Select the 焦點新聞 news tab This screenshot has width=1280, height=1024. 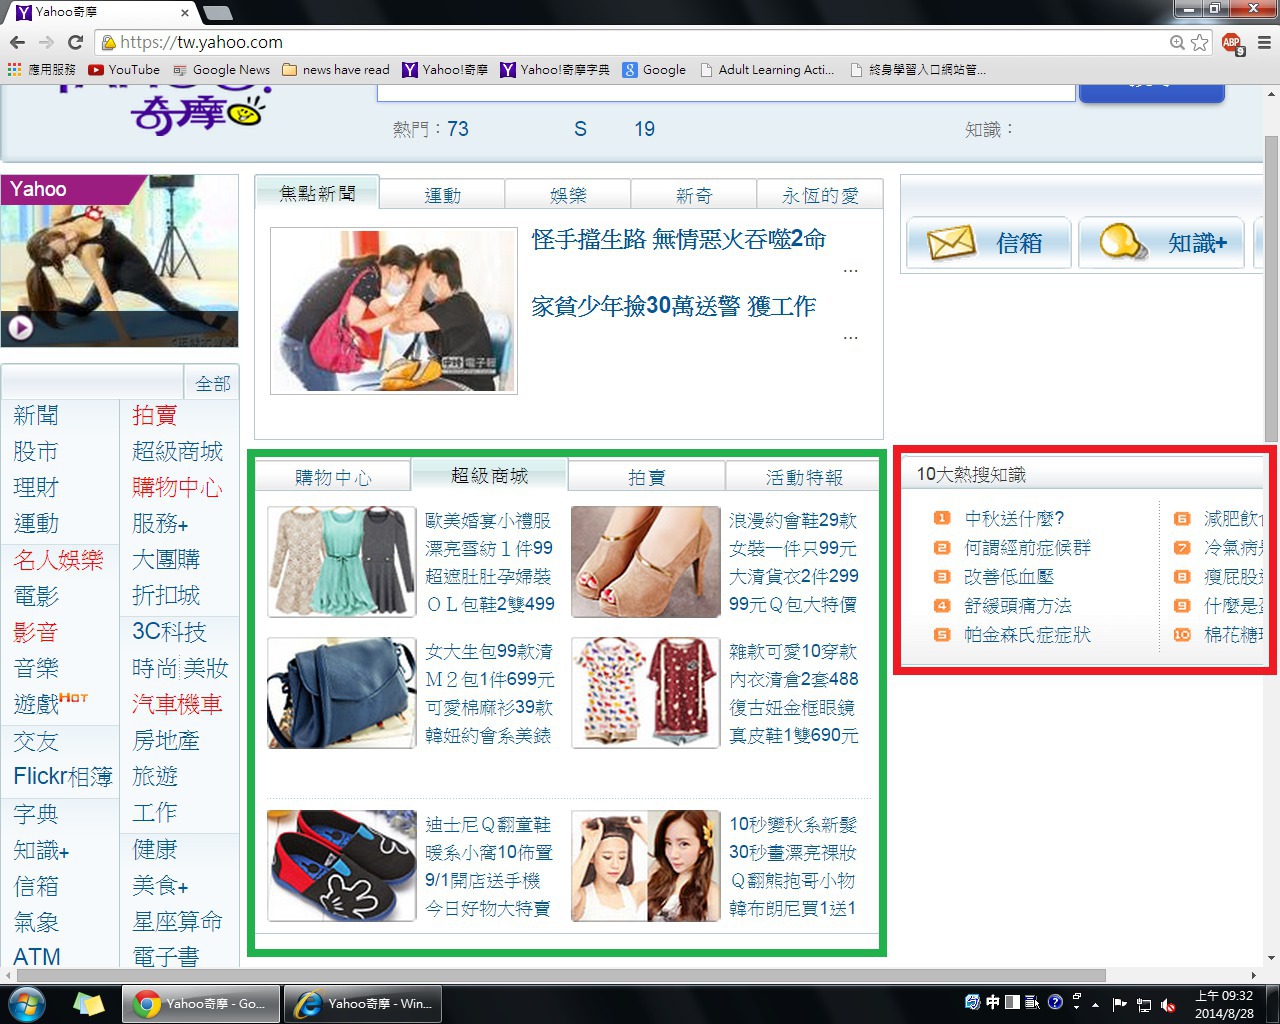click(317, 193)
